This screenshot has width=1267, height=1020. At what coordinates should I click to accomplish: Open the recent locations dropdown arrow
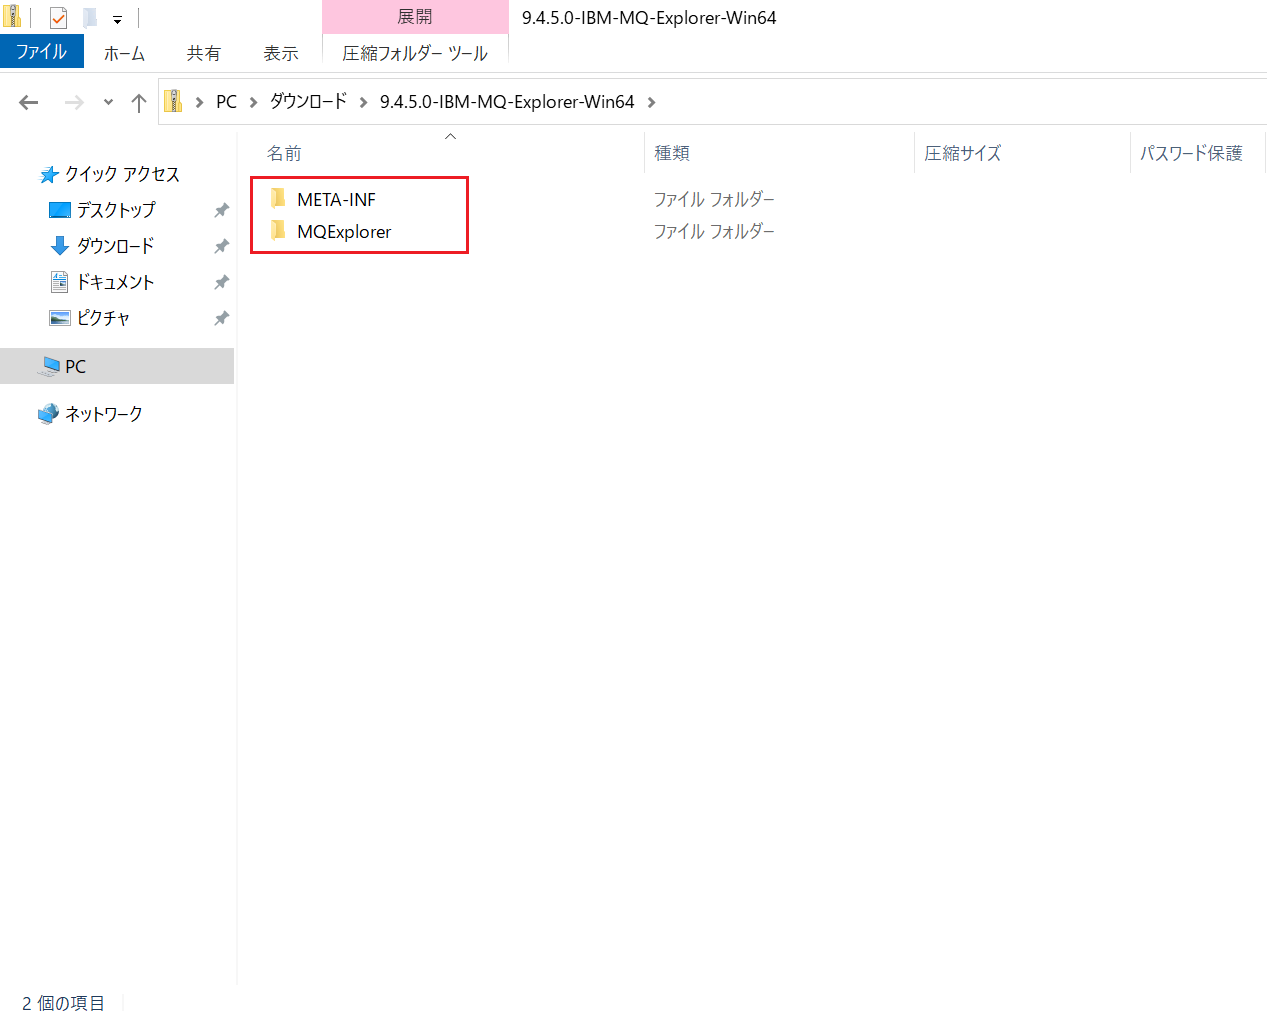pyautogui.click(x=108, y=102)
